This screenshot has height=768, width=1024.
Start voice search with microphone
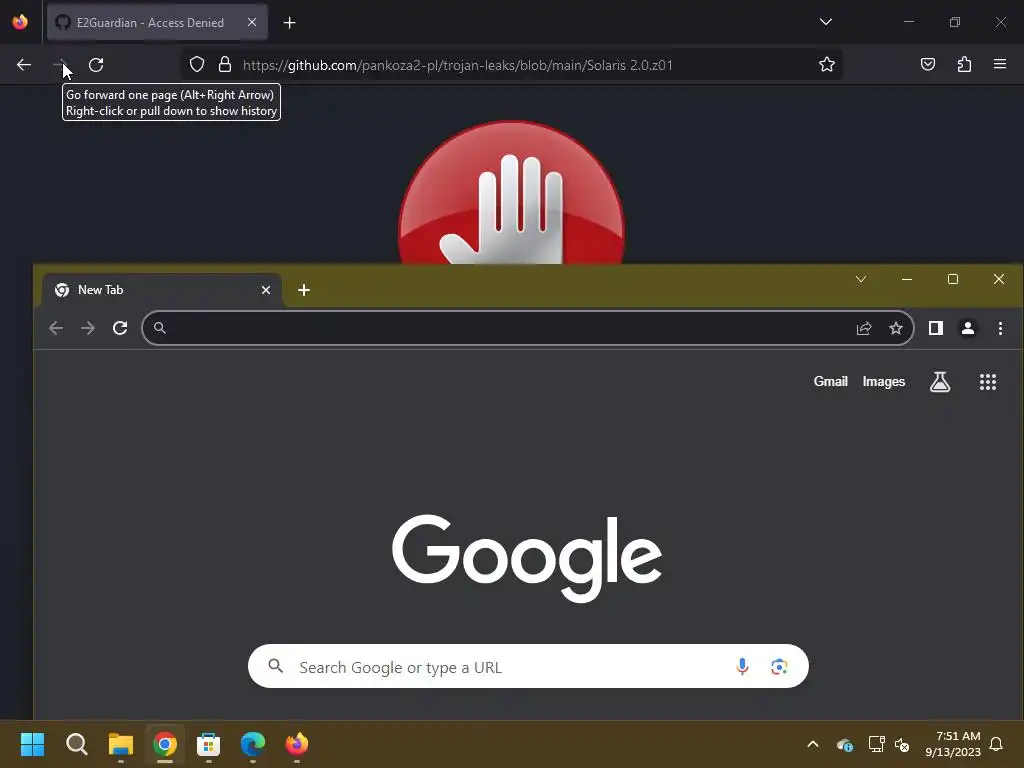point(742,666)
